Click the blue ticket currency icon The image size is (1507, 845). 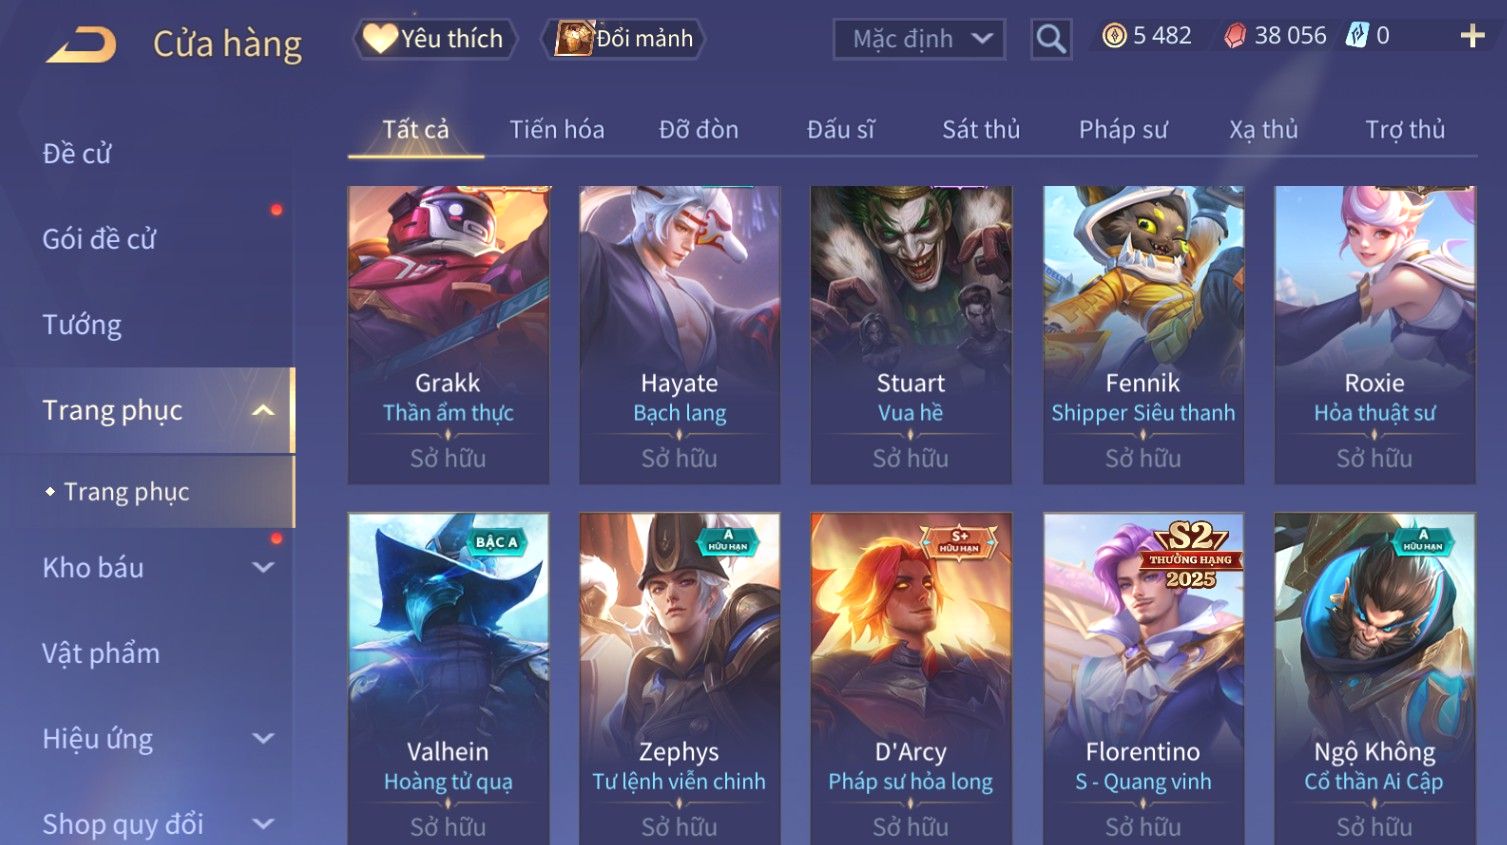1356,36
